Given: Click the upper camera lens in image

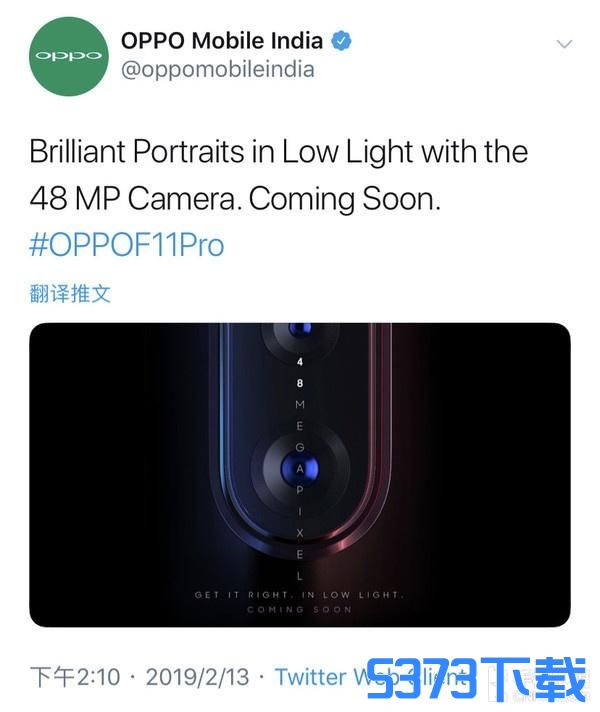Looking at the screenshot, I should pyautogui.click(x=300, y=329).
